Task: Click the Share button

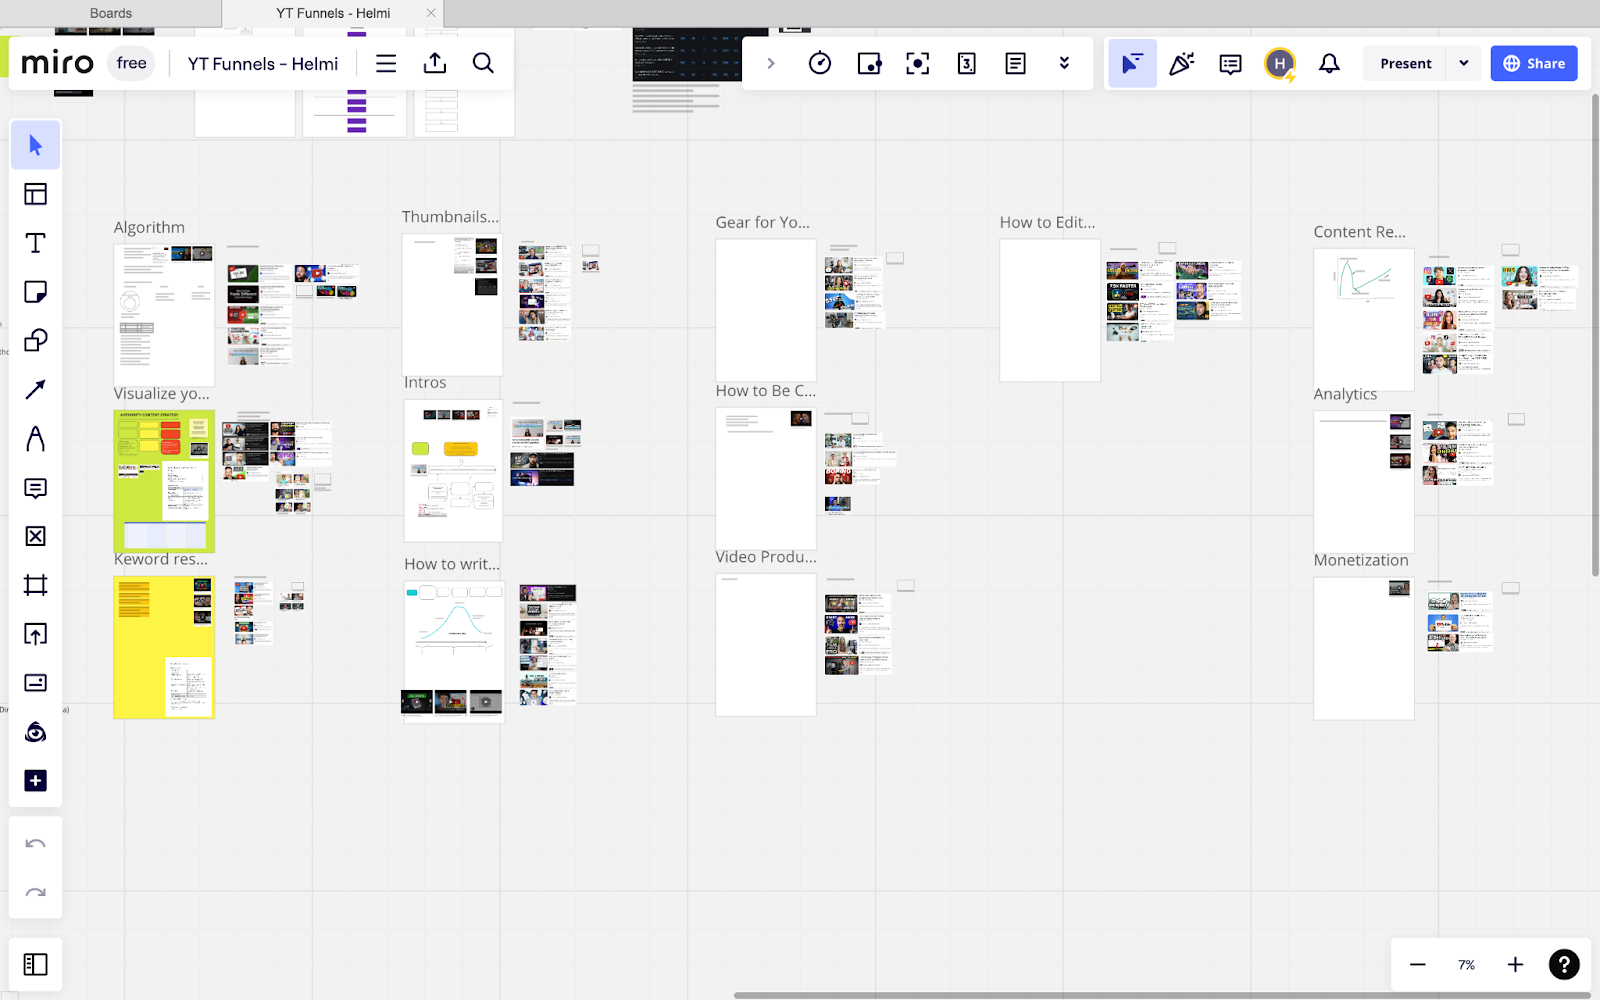Action: (1534, 64)
